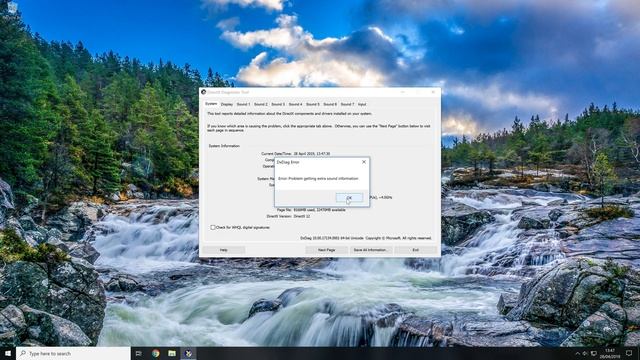Click the volume tray icon

[585, 354]
